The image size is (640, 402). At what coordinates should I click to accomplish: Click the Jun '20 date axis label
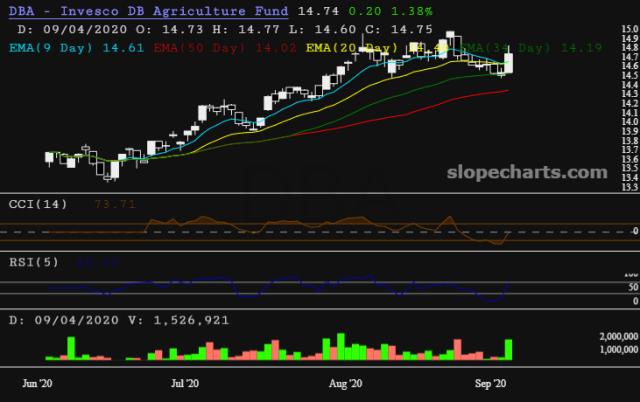[x=37, y=383]
